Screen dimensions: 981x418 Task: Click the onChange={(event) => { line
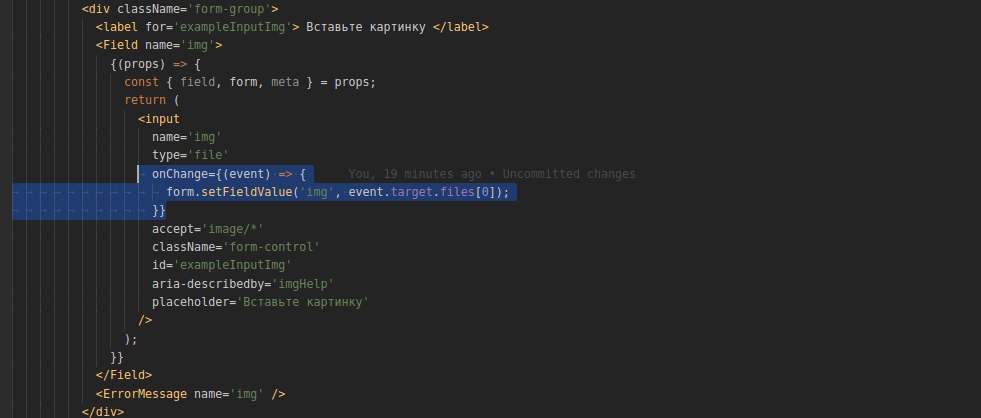click(229, 174)
